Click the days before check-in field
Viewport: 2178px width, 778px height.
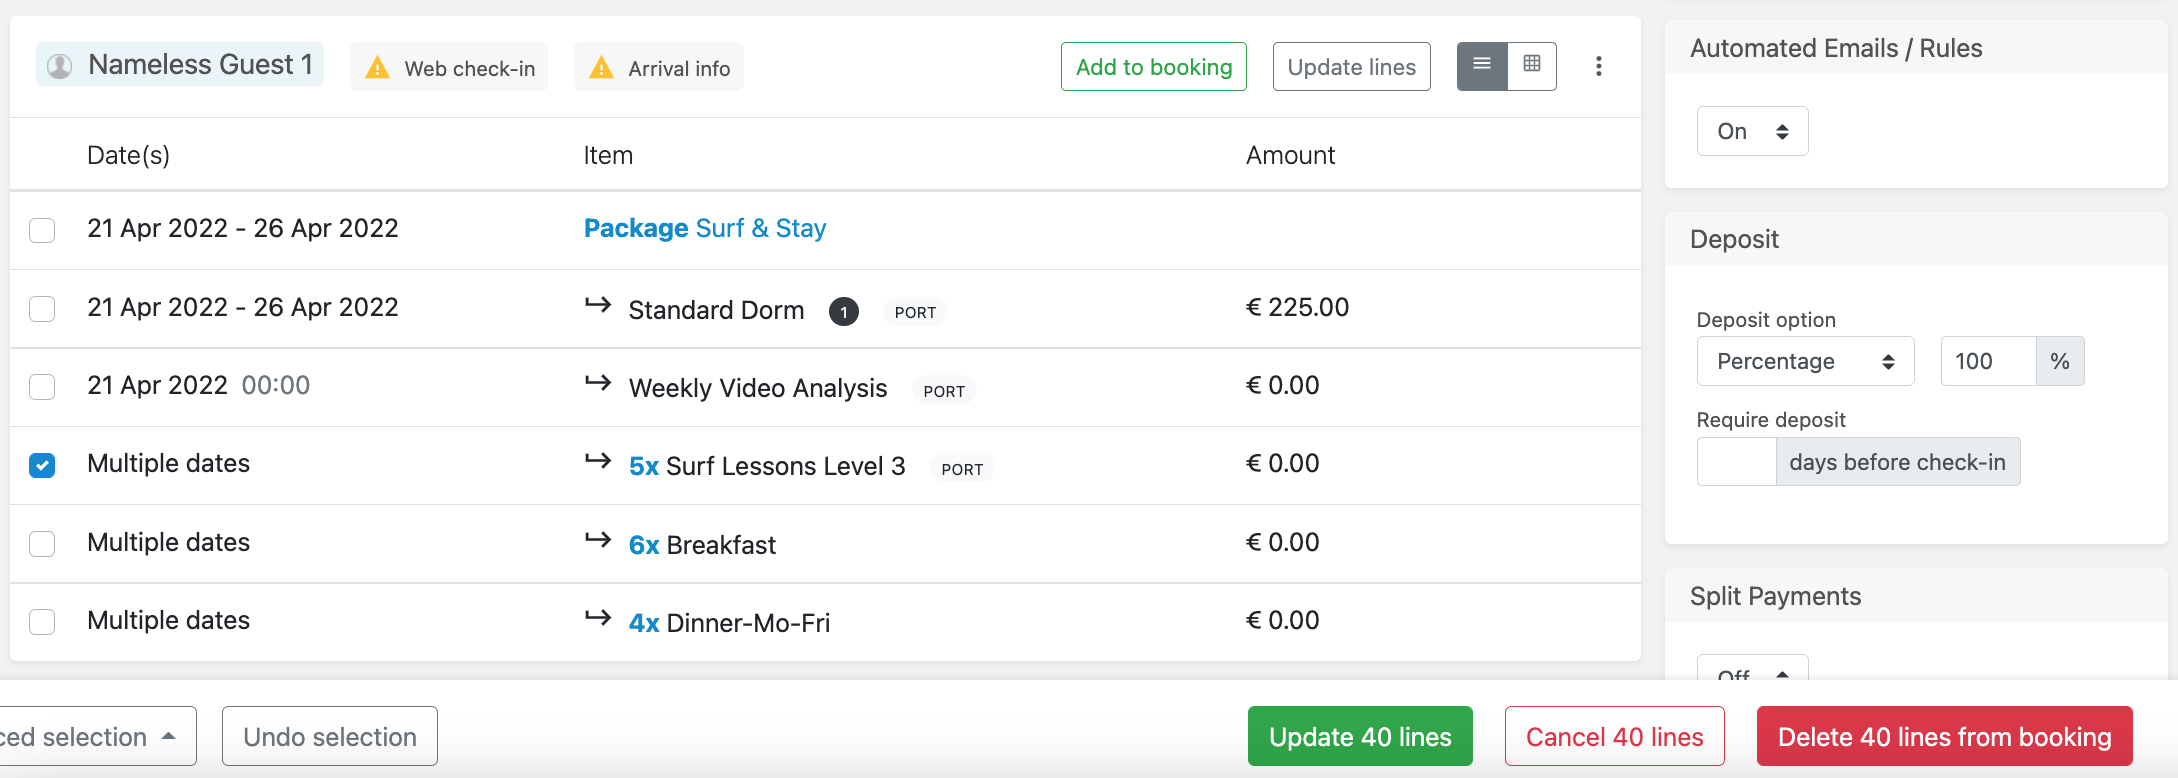(1736, 462)
